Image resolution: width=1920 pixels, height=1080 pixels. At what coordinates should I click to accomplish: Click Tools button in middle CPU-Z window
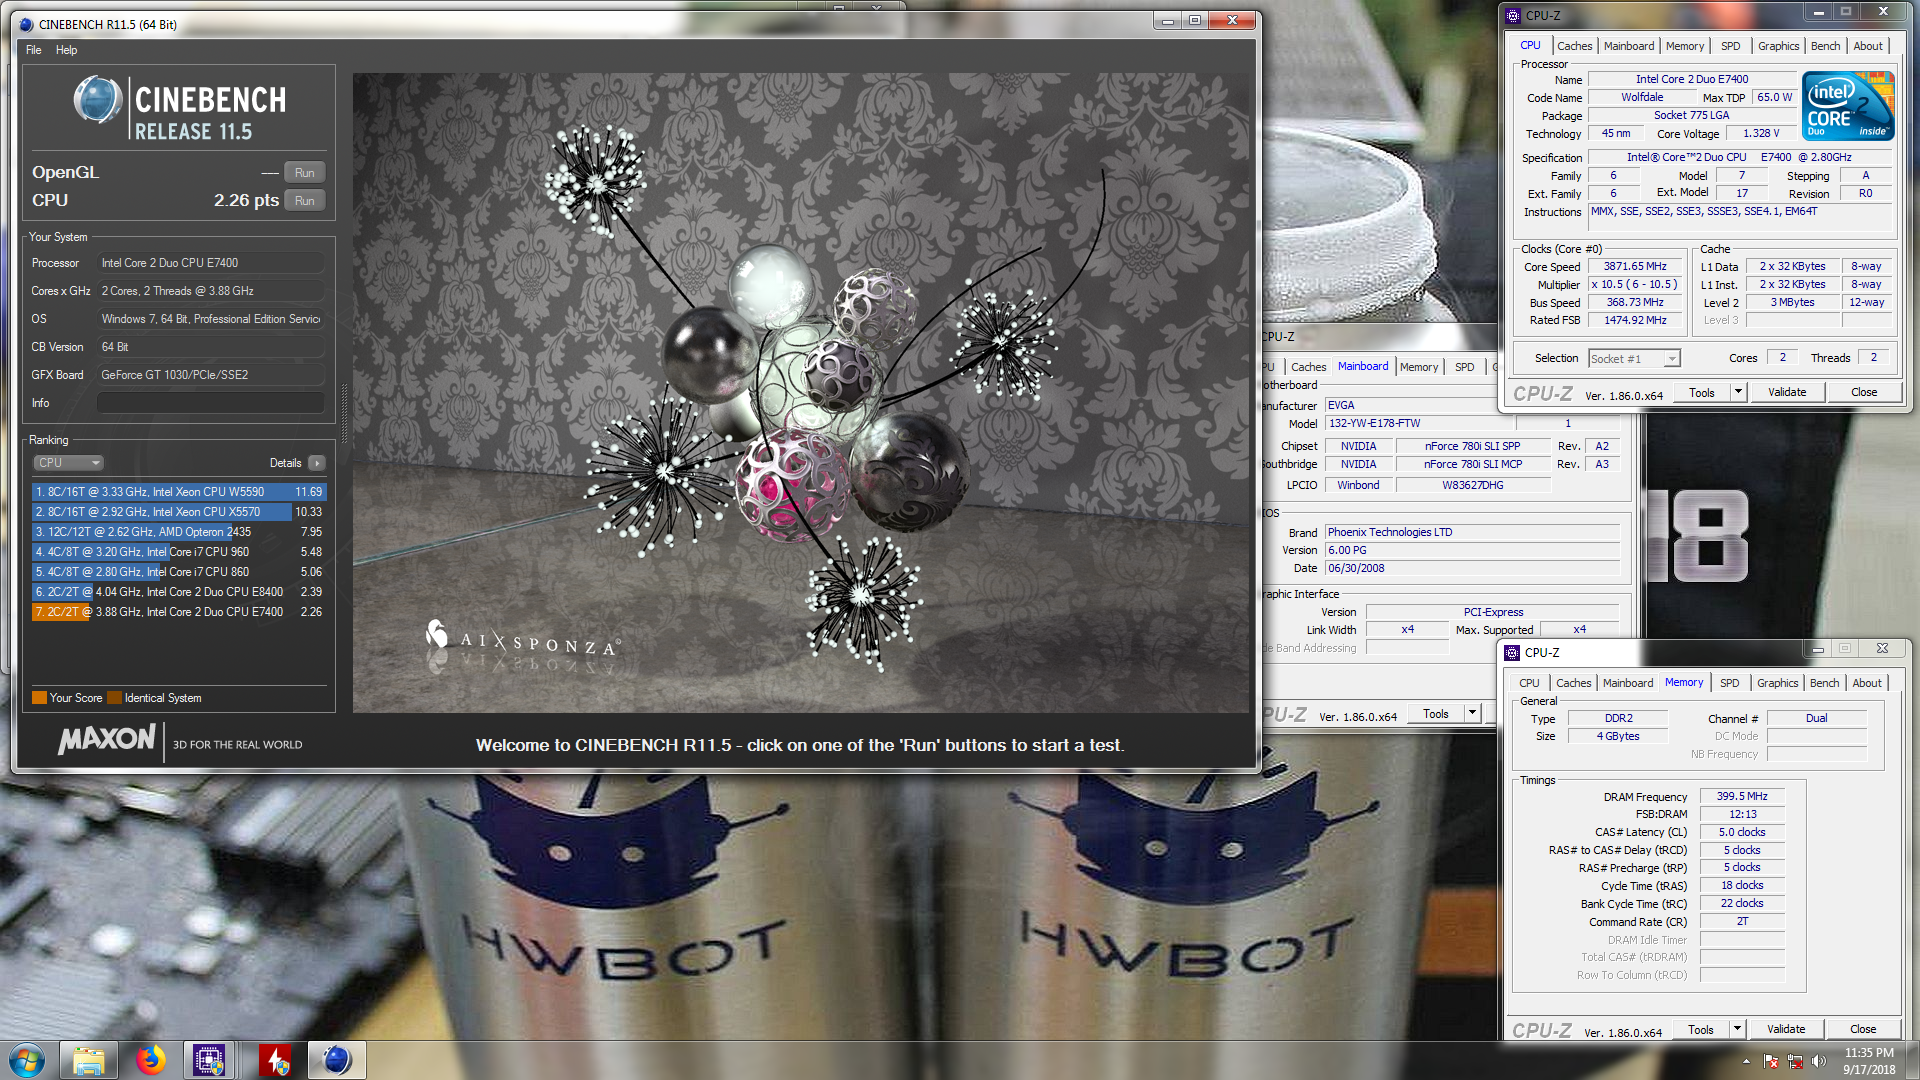1436,714
